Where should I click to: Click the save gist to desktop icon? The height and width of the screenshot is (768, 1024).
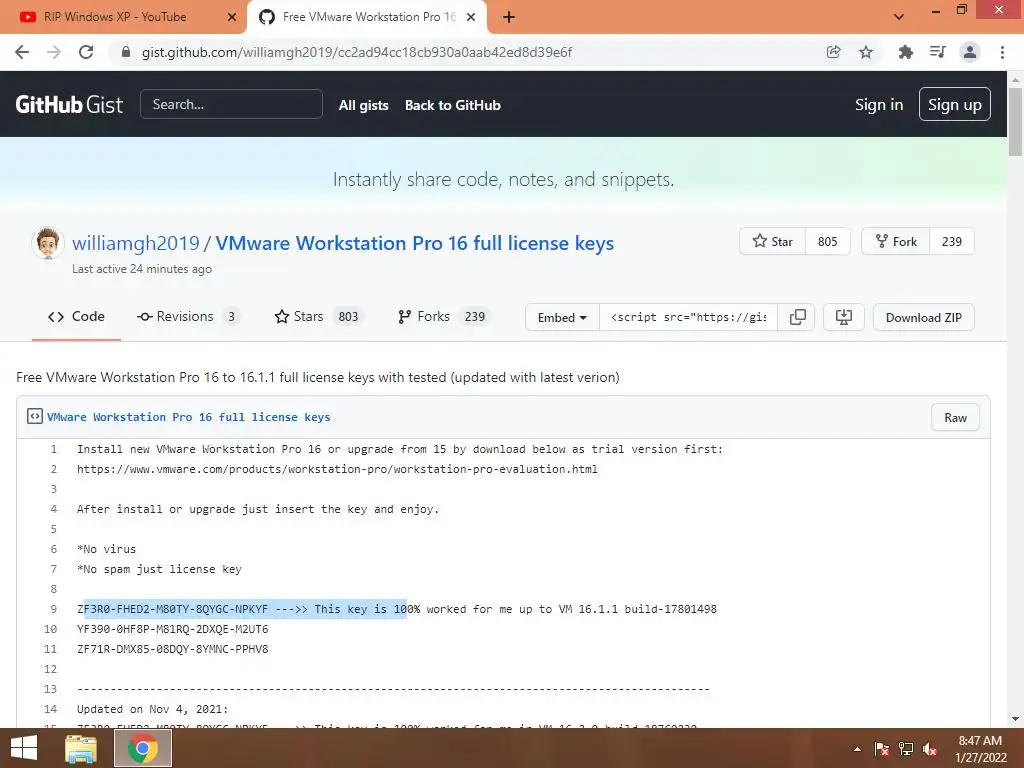click(844, 317)
